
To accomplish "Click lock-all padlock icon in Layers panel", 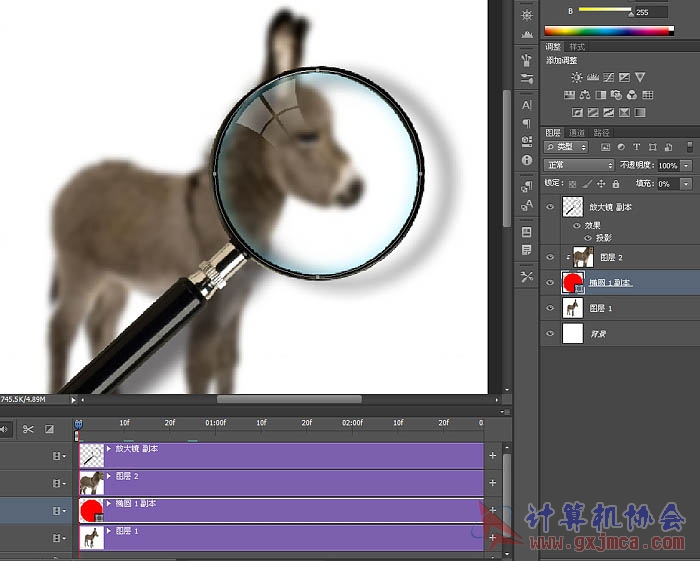I will pyautogui.click(x=616, y=183).
